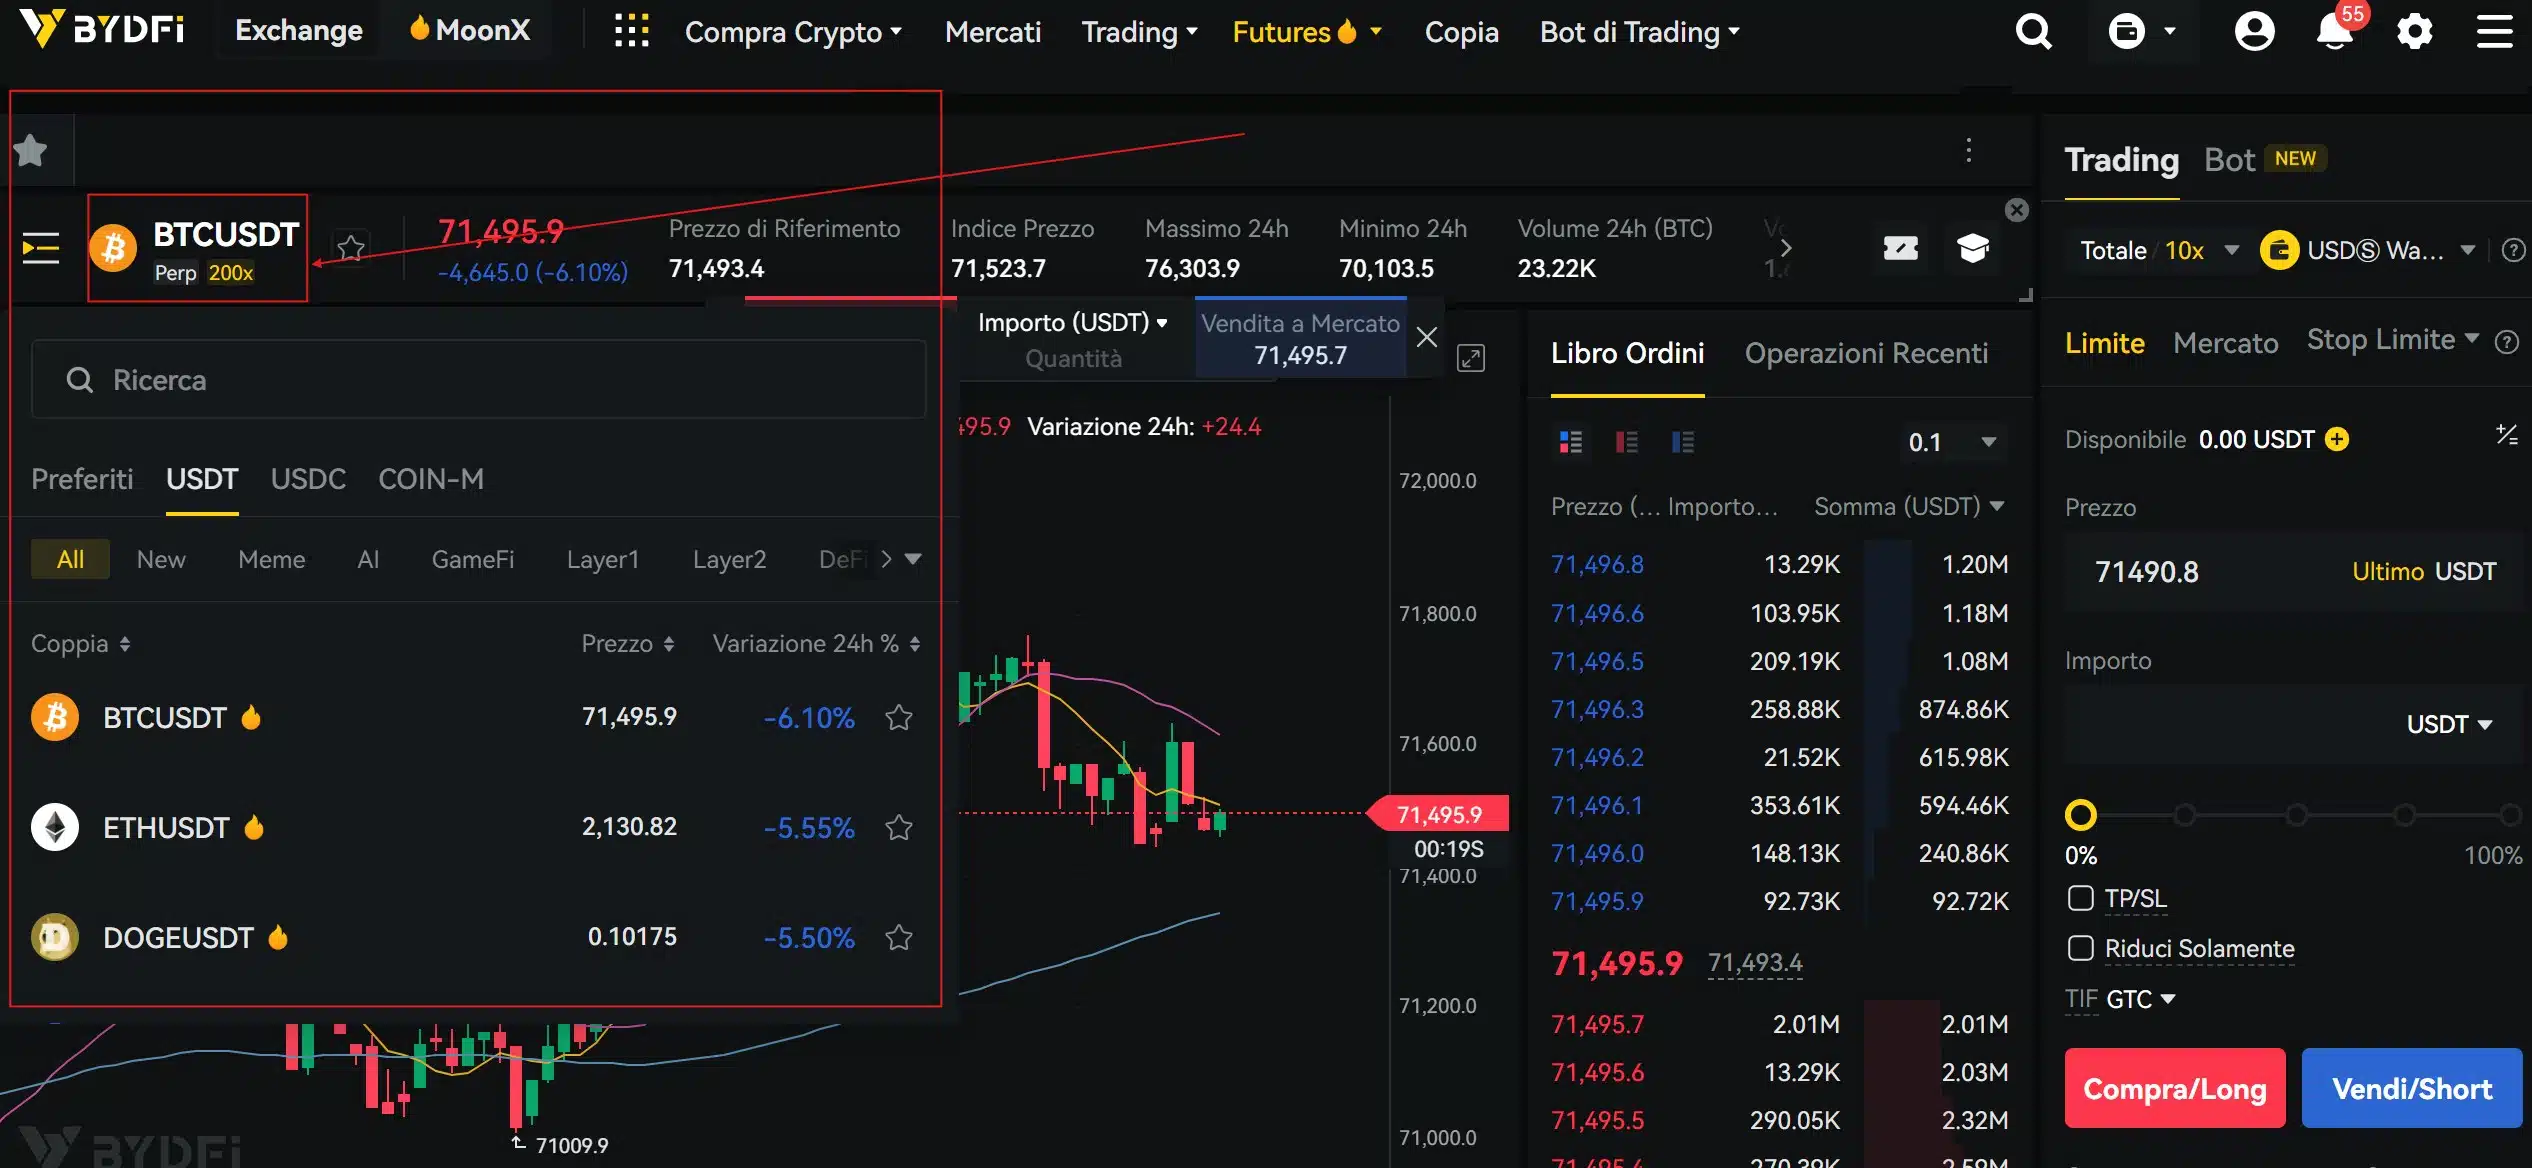Enable the TP/SL checkbox
Screen dimensions: 2532x1168
coord(2081,898)
